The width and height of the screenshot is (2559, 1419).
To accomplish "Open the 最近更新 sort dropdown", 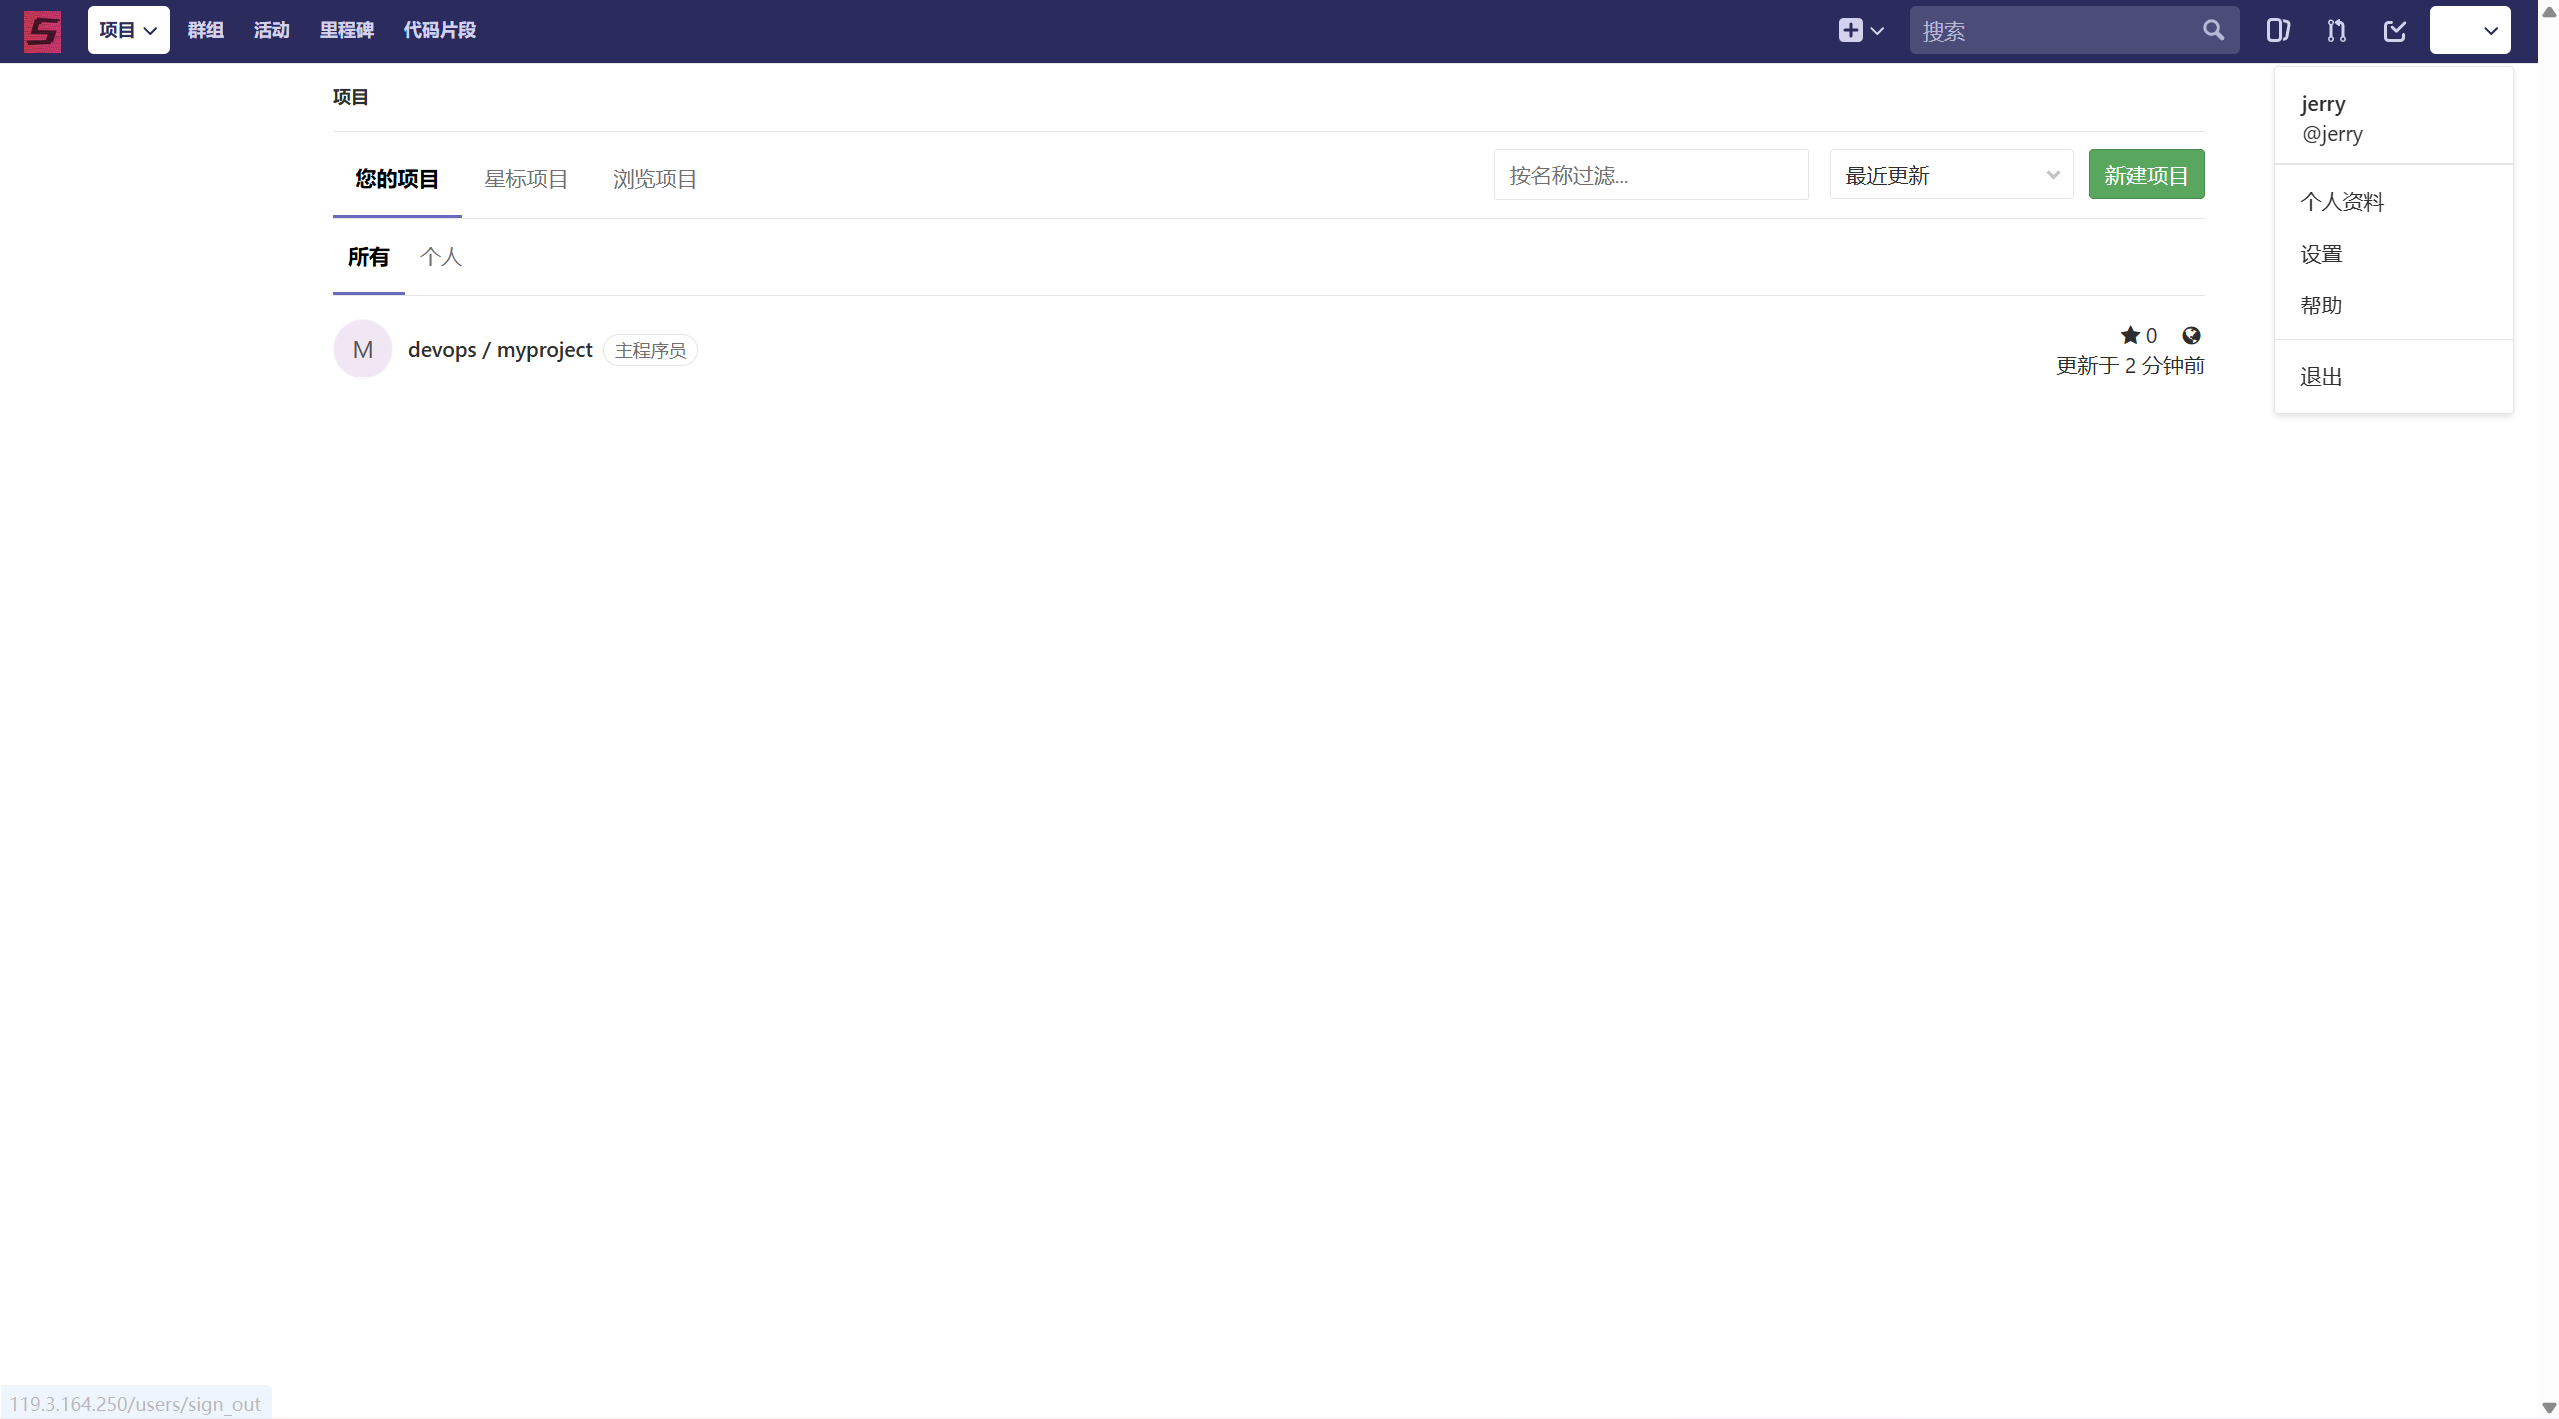I will [1951, 175].
